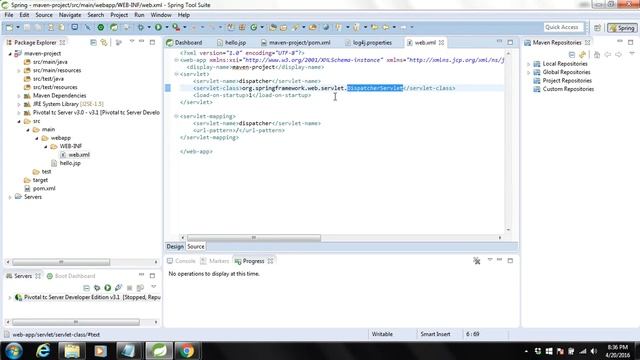Viewport: 640px width, 360px height.
Task: Expand the JRE System Library node
Action: click(19, 104)
